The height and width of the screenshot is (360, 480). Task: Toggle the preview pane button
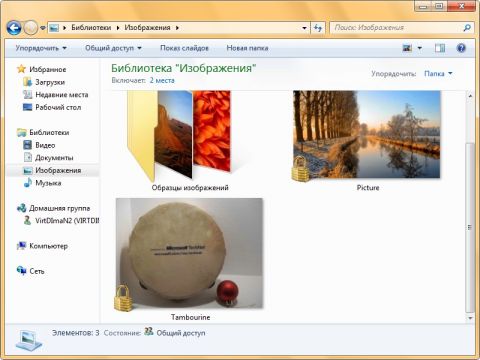[440, 48]
